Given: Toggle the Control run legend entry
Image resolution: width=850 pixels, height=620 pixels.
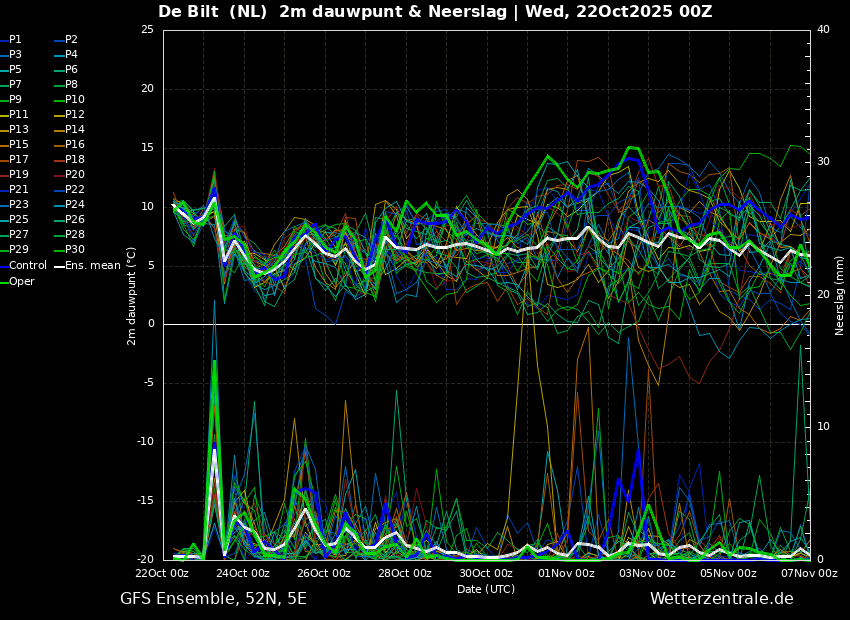Looking at the screenshot, I should (x=27, y=266).
